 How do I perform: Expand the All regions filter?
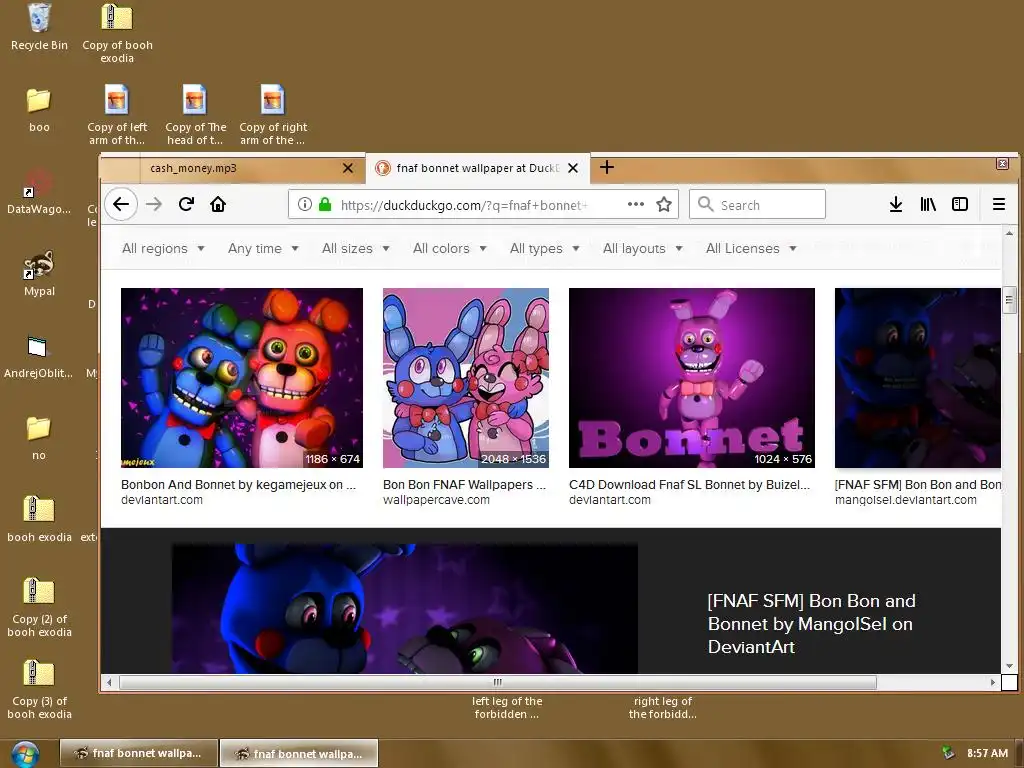[163, 248]
